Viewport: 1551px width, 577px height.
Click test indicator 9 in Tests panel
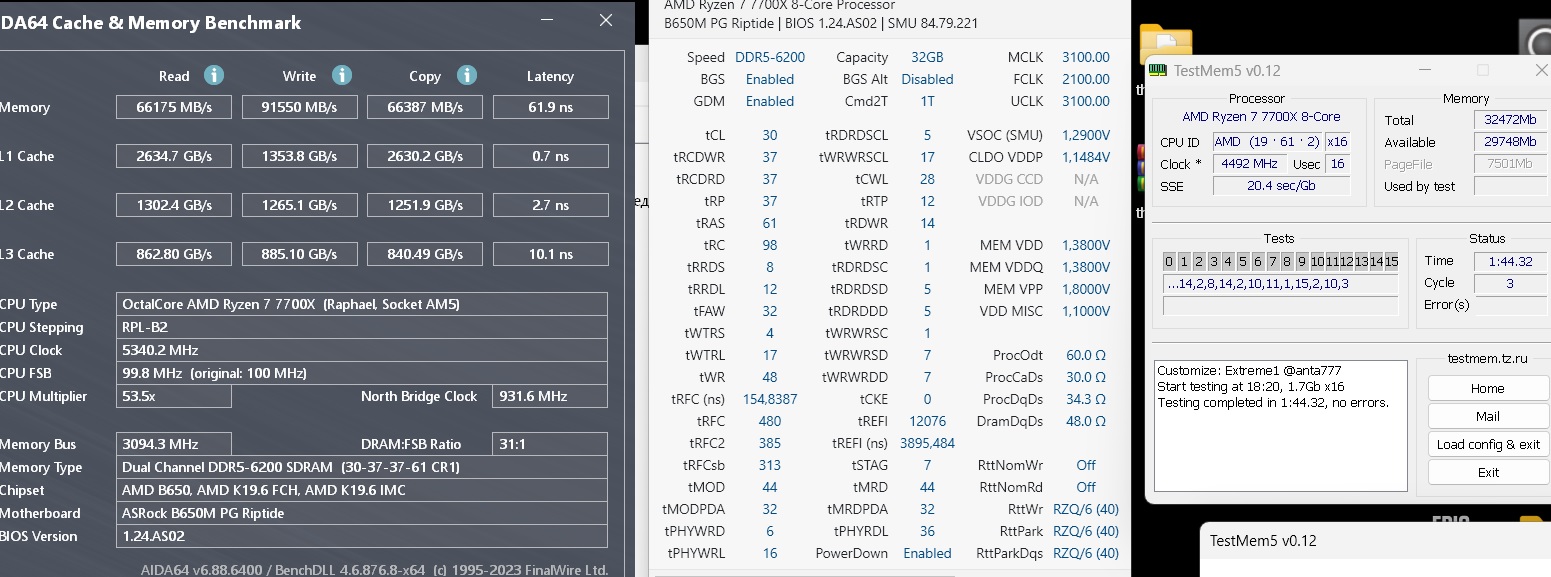[1302, 262]
